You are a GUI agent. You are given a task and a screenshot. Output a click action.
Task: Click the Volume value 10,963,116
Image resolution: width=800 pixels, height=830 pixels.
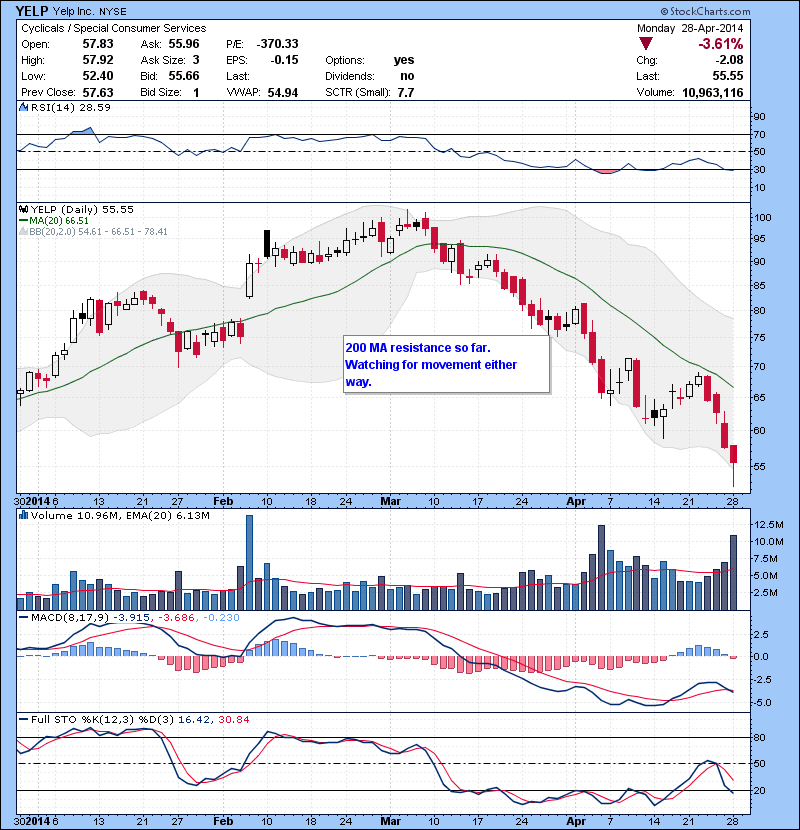point(713,92)
